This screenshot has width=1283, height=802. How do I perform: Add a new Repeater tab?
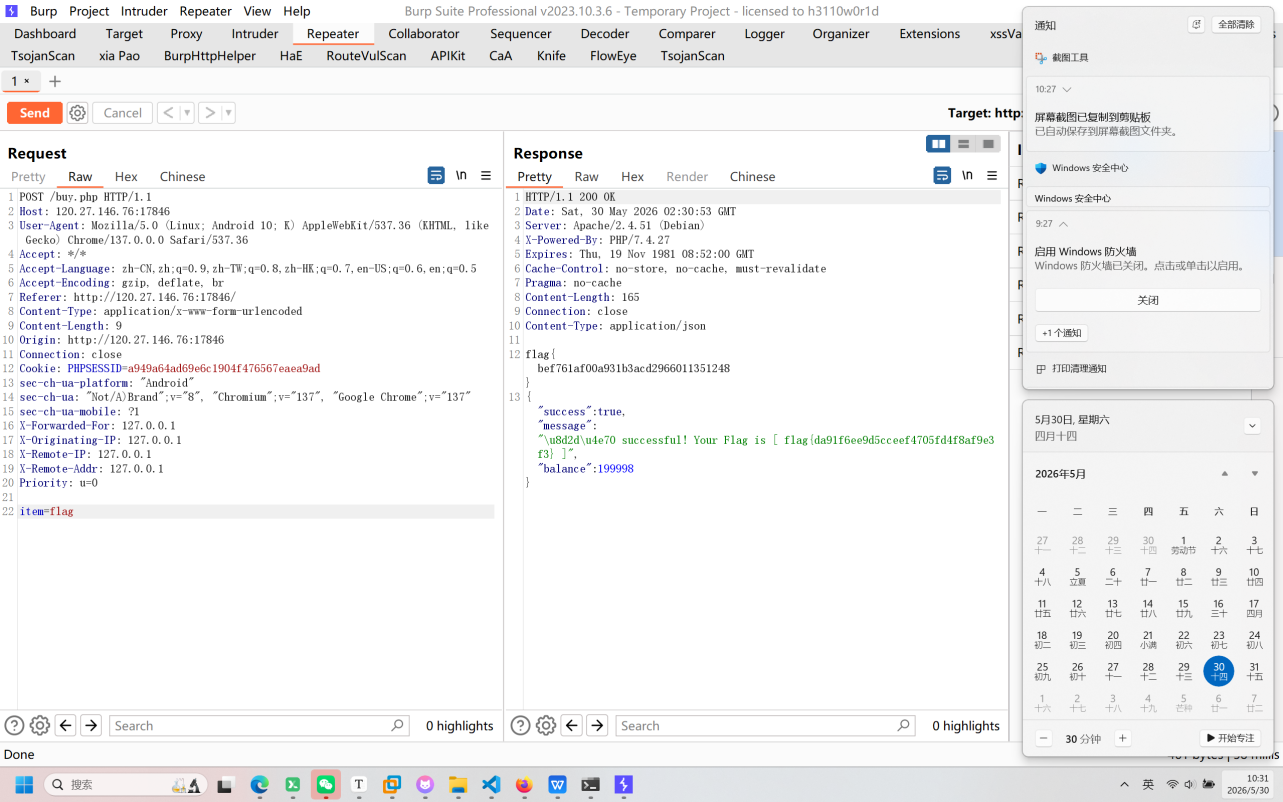point(55,81)
